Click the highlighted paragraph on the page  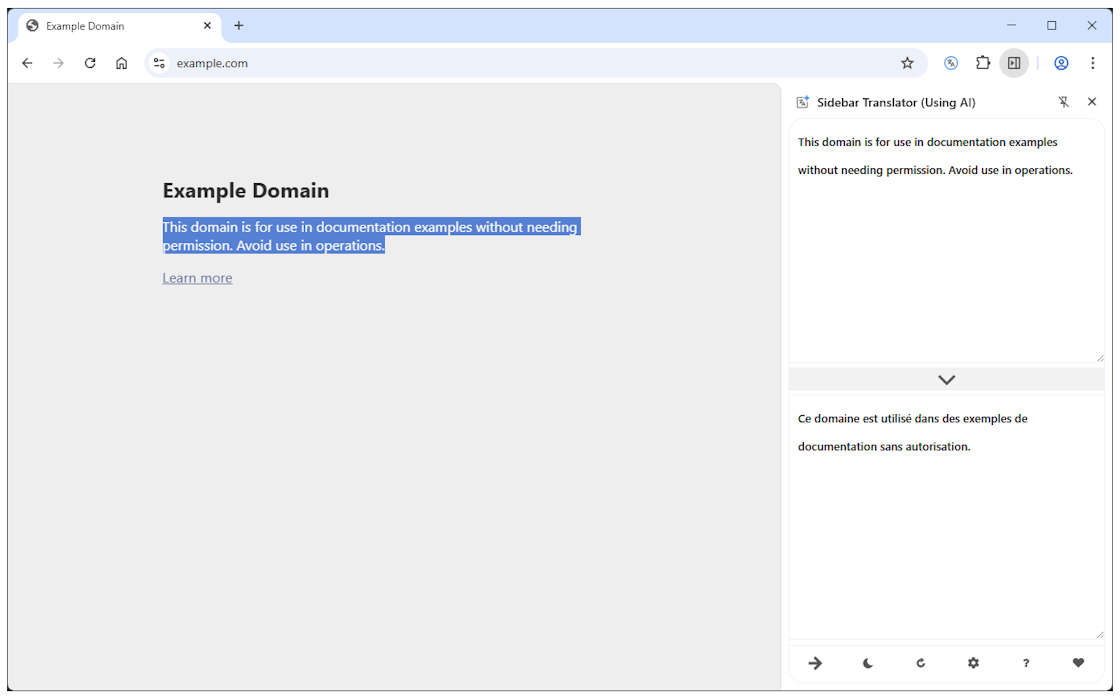pyautogui.click(x=371, y=236)
